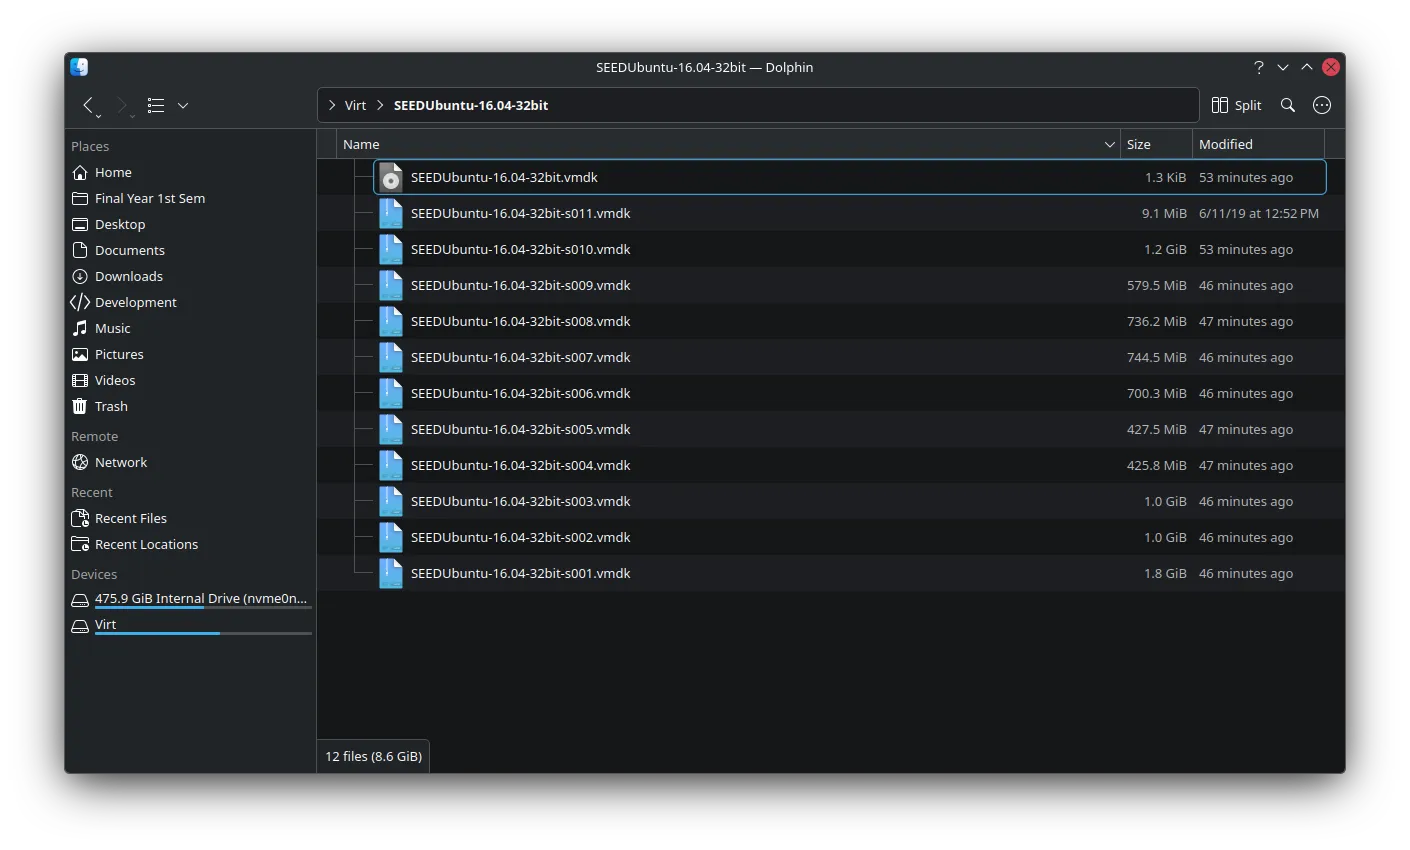Click Virt in the breadcrumb path

pos(356,105)
